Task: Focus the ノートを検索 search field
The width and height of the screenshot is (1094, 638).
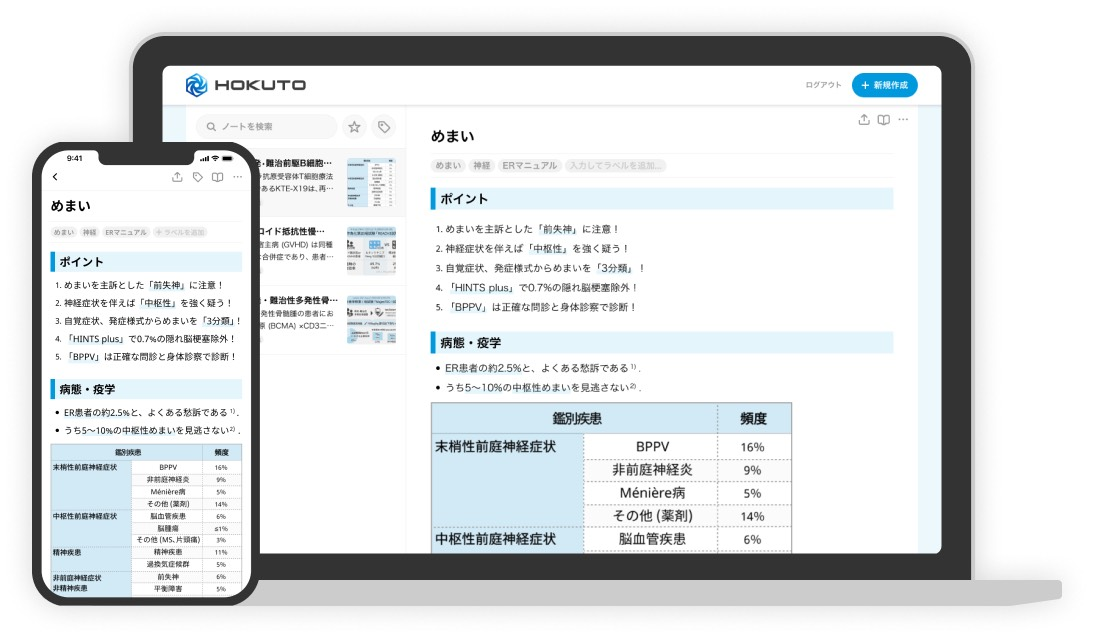Action: [x=267, y=126]
